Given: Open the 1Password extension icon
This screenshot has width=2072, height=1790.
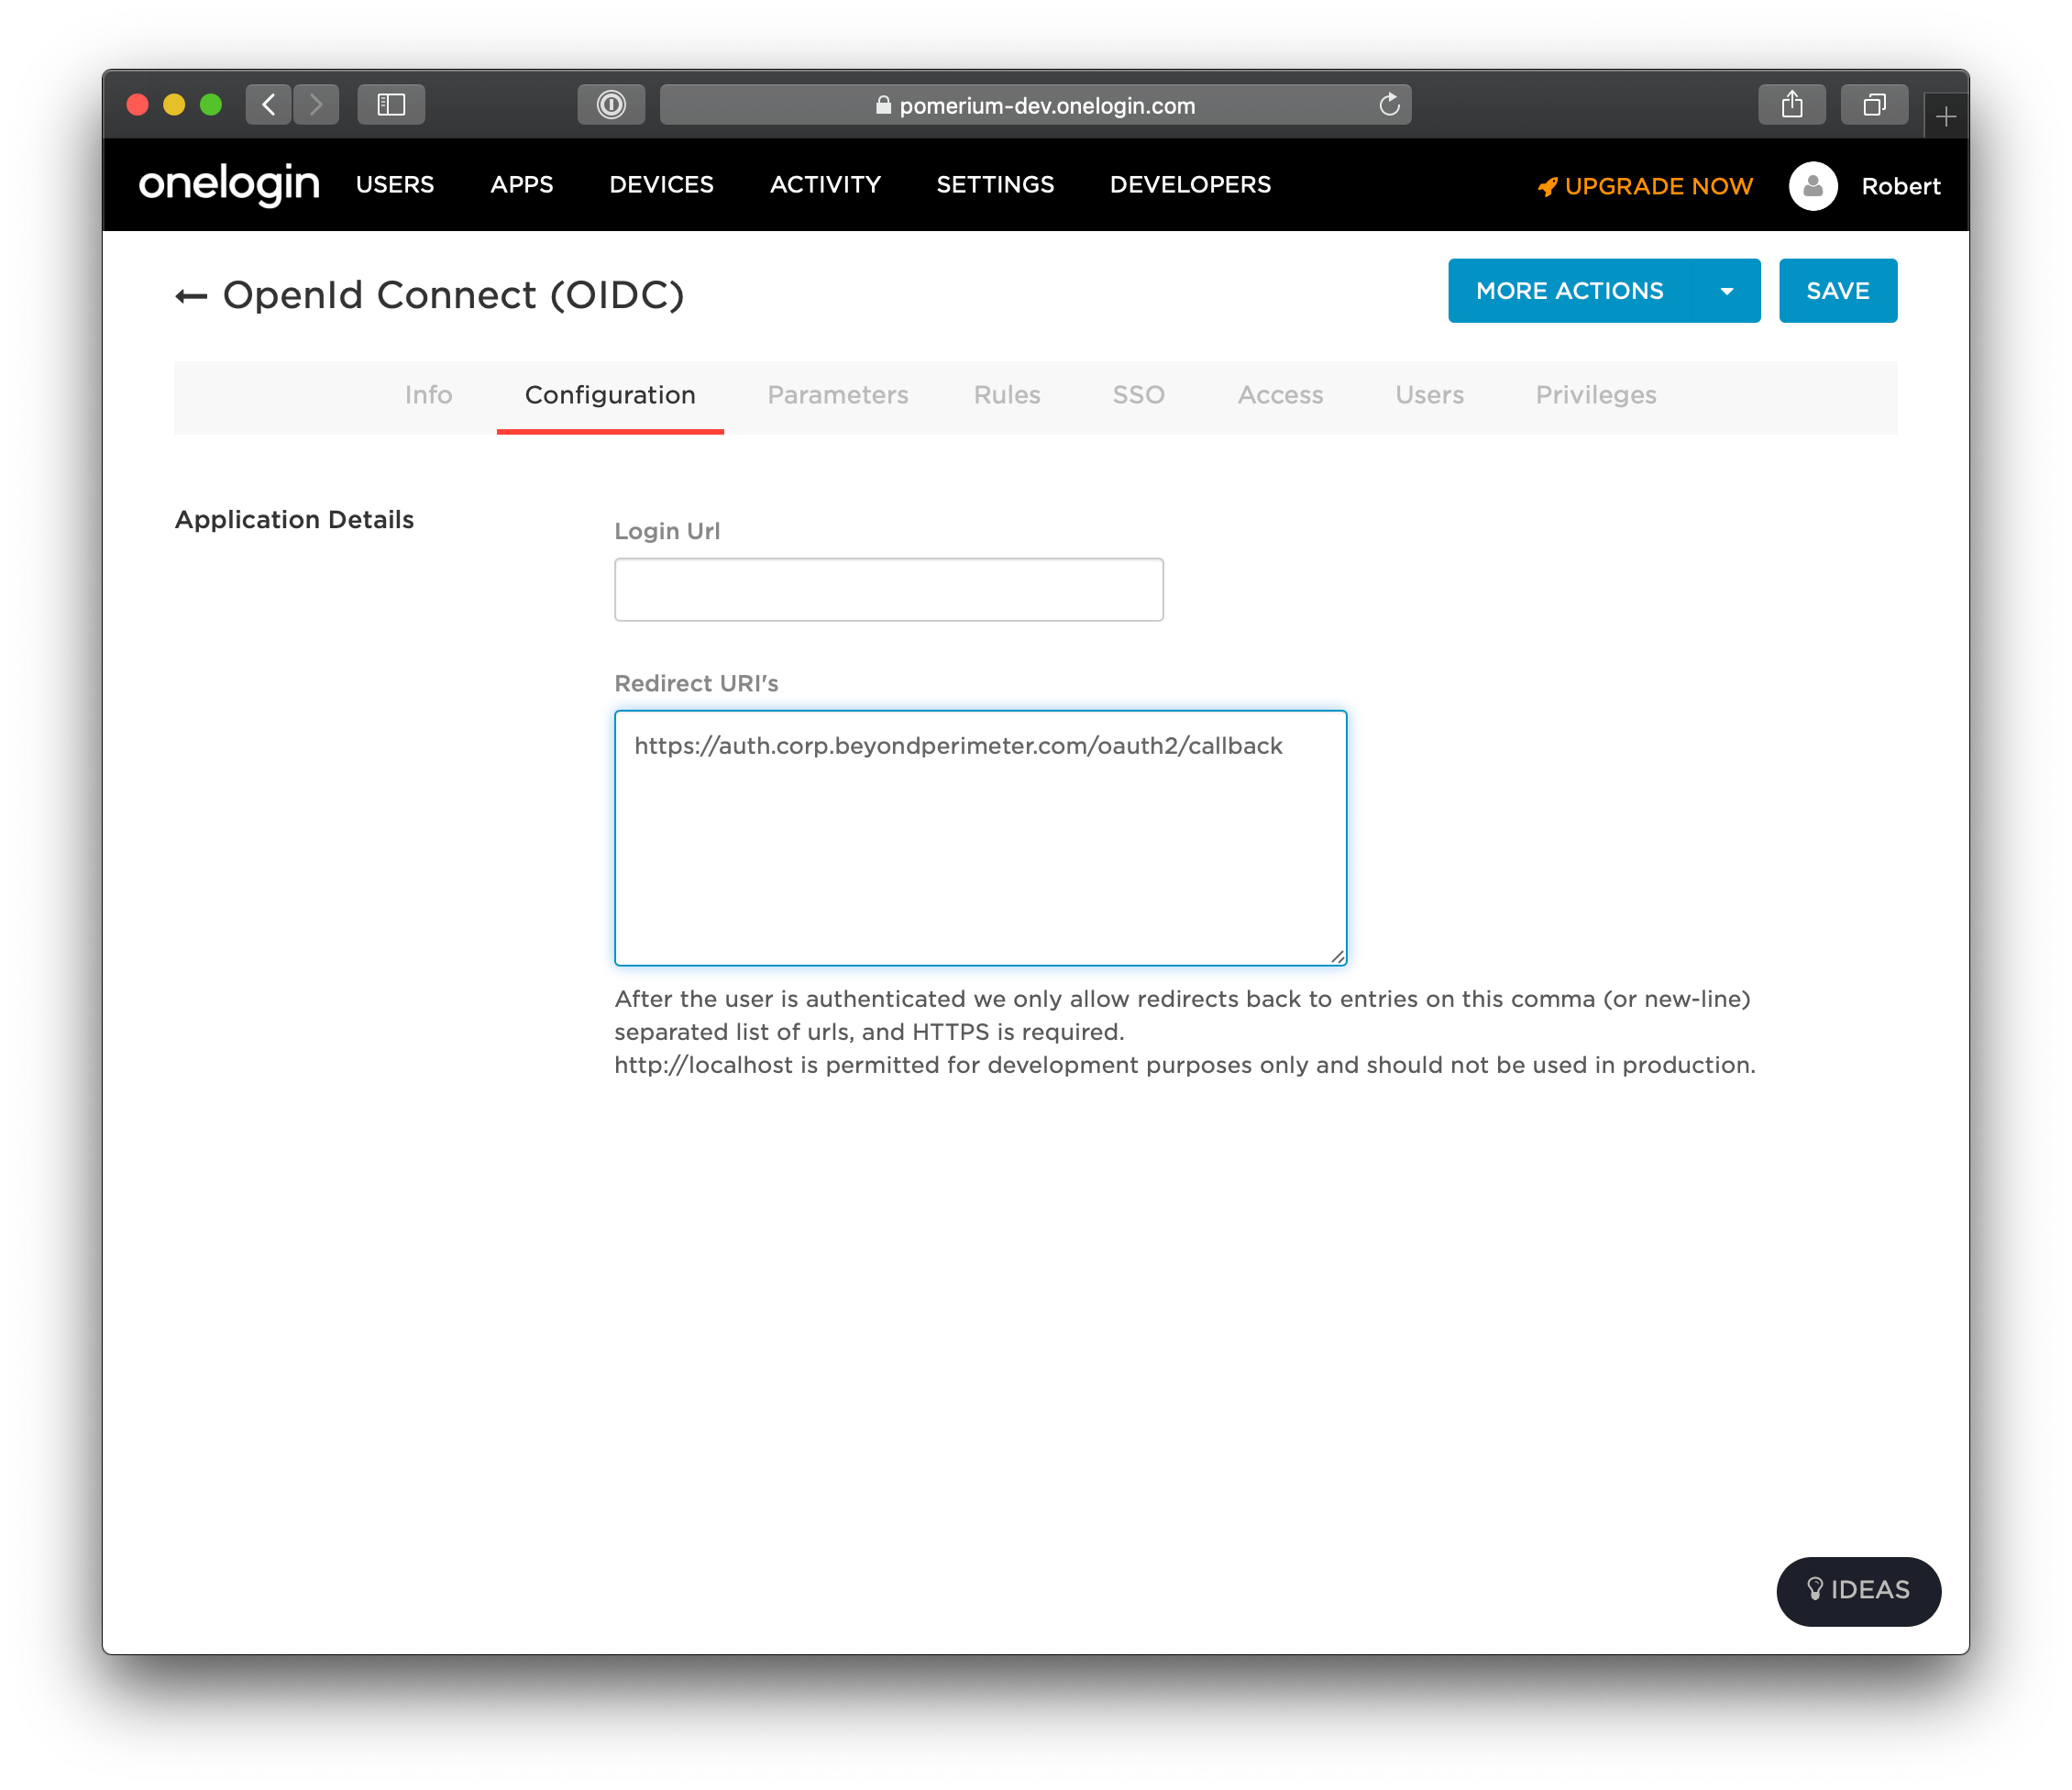Looking at the screenshot, I should coord(611,104).
